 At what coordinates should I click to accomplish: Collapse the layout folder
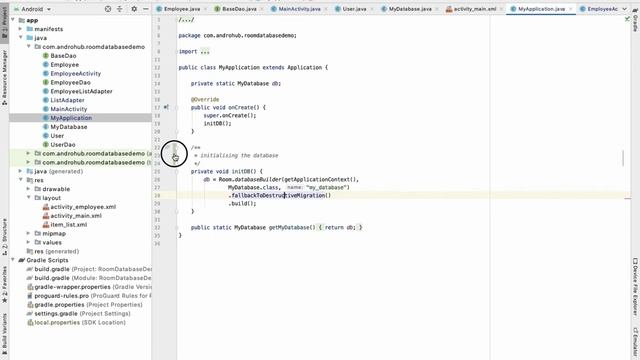click(x=29, y=198)
